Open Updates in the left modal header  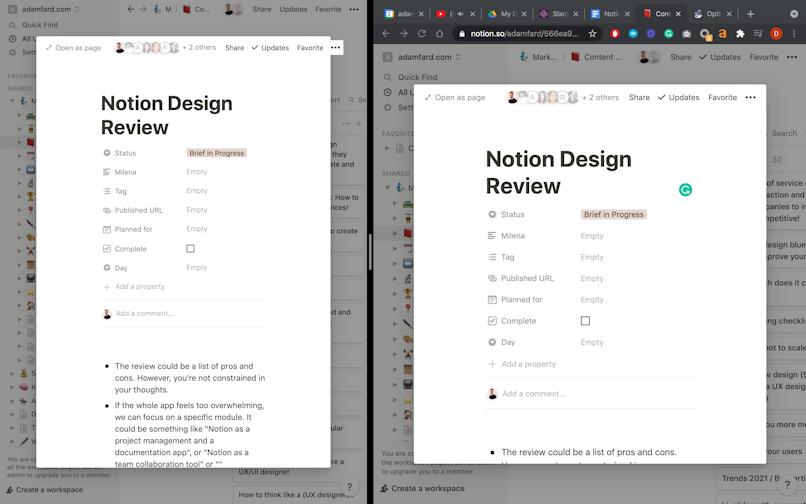tap(270, 48)
